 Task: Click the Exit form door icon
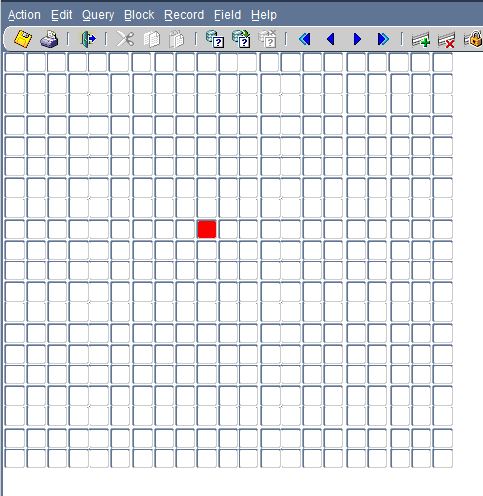88,39
